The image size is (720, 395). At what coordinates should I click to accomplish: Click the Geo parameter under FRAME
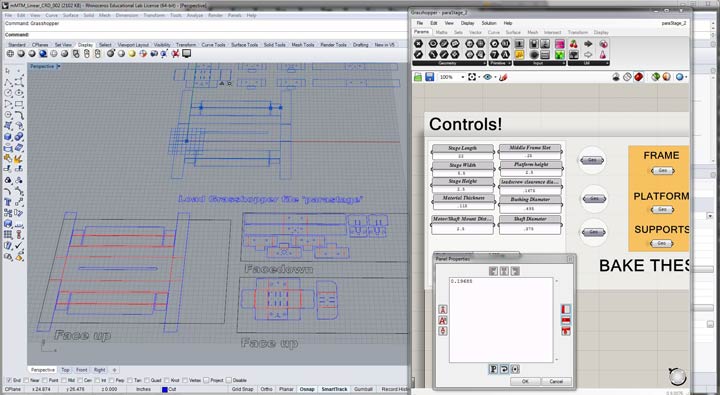pos(663,170)
